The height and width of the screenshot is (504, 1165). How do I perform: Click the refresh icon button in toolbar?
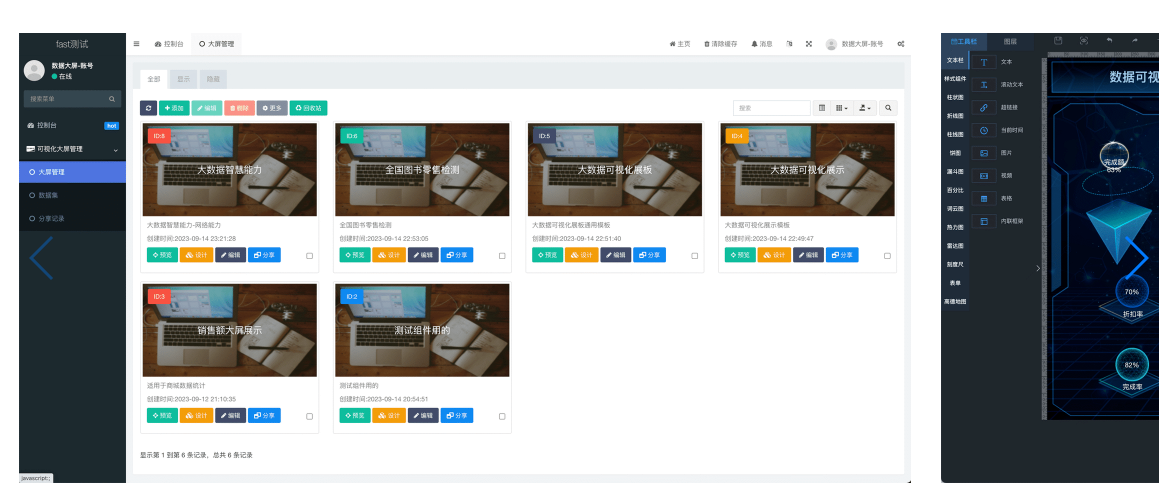click(x=149, y=108)
